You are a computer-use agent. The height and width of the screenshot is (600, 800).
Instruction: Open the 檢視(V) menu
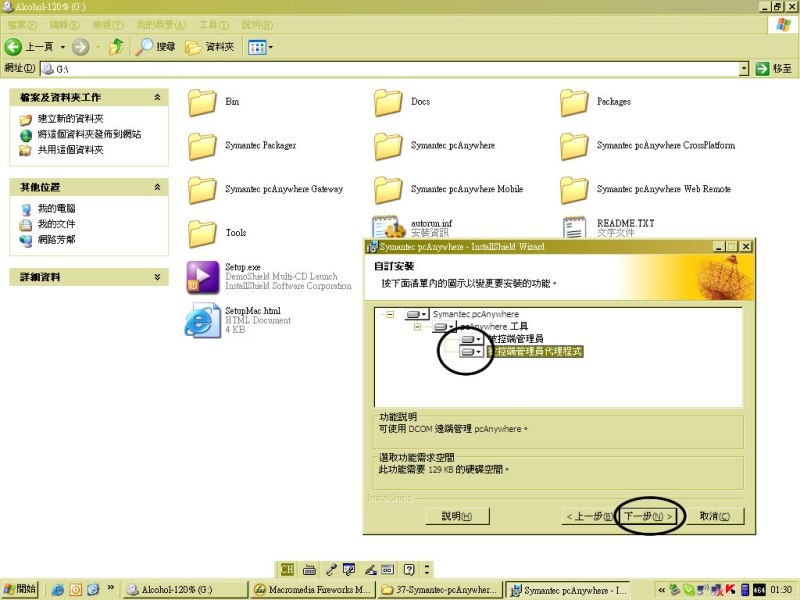(108, 24)
